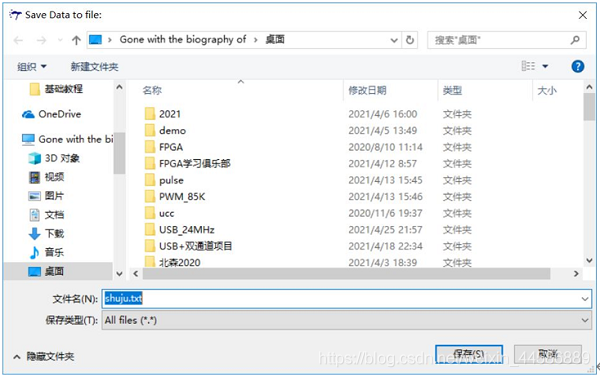Click 桌面 in the address breadcrumb
Image resolution: width=600 pixels, height=377 pixels.
[275, 39]
